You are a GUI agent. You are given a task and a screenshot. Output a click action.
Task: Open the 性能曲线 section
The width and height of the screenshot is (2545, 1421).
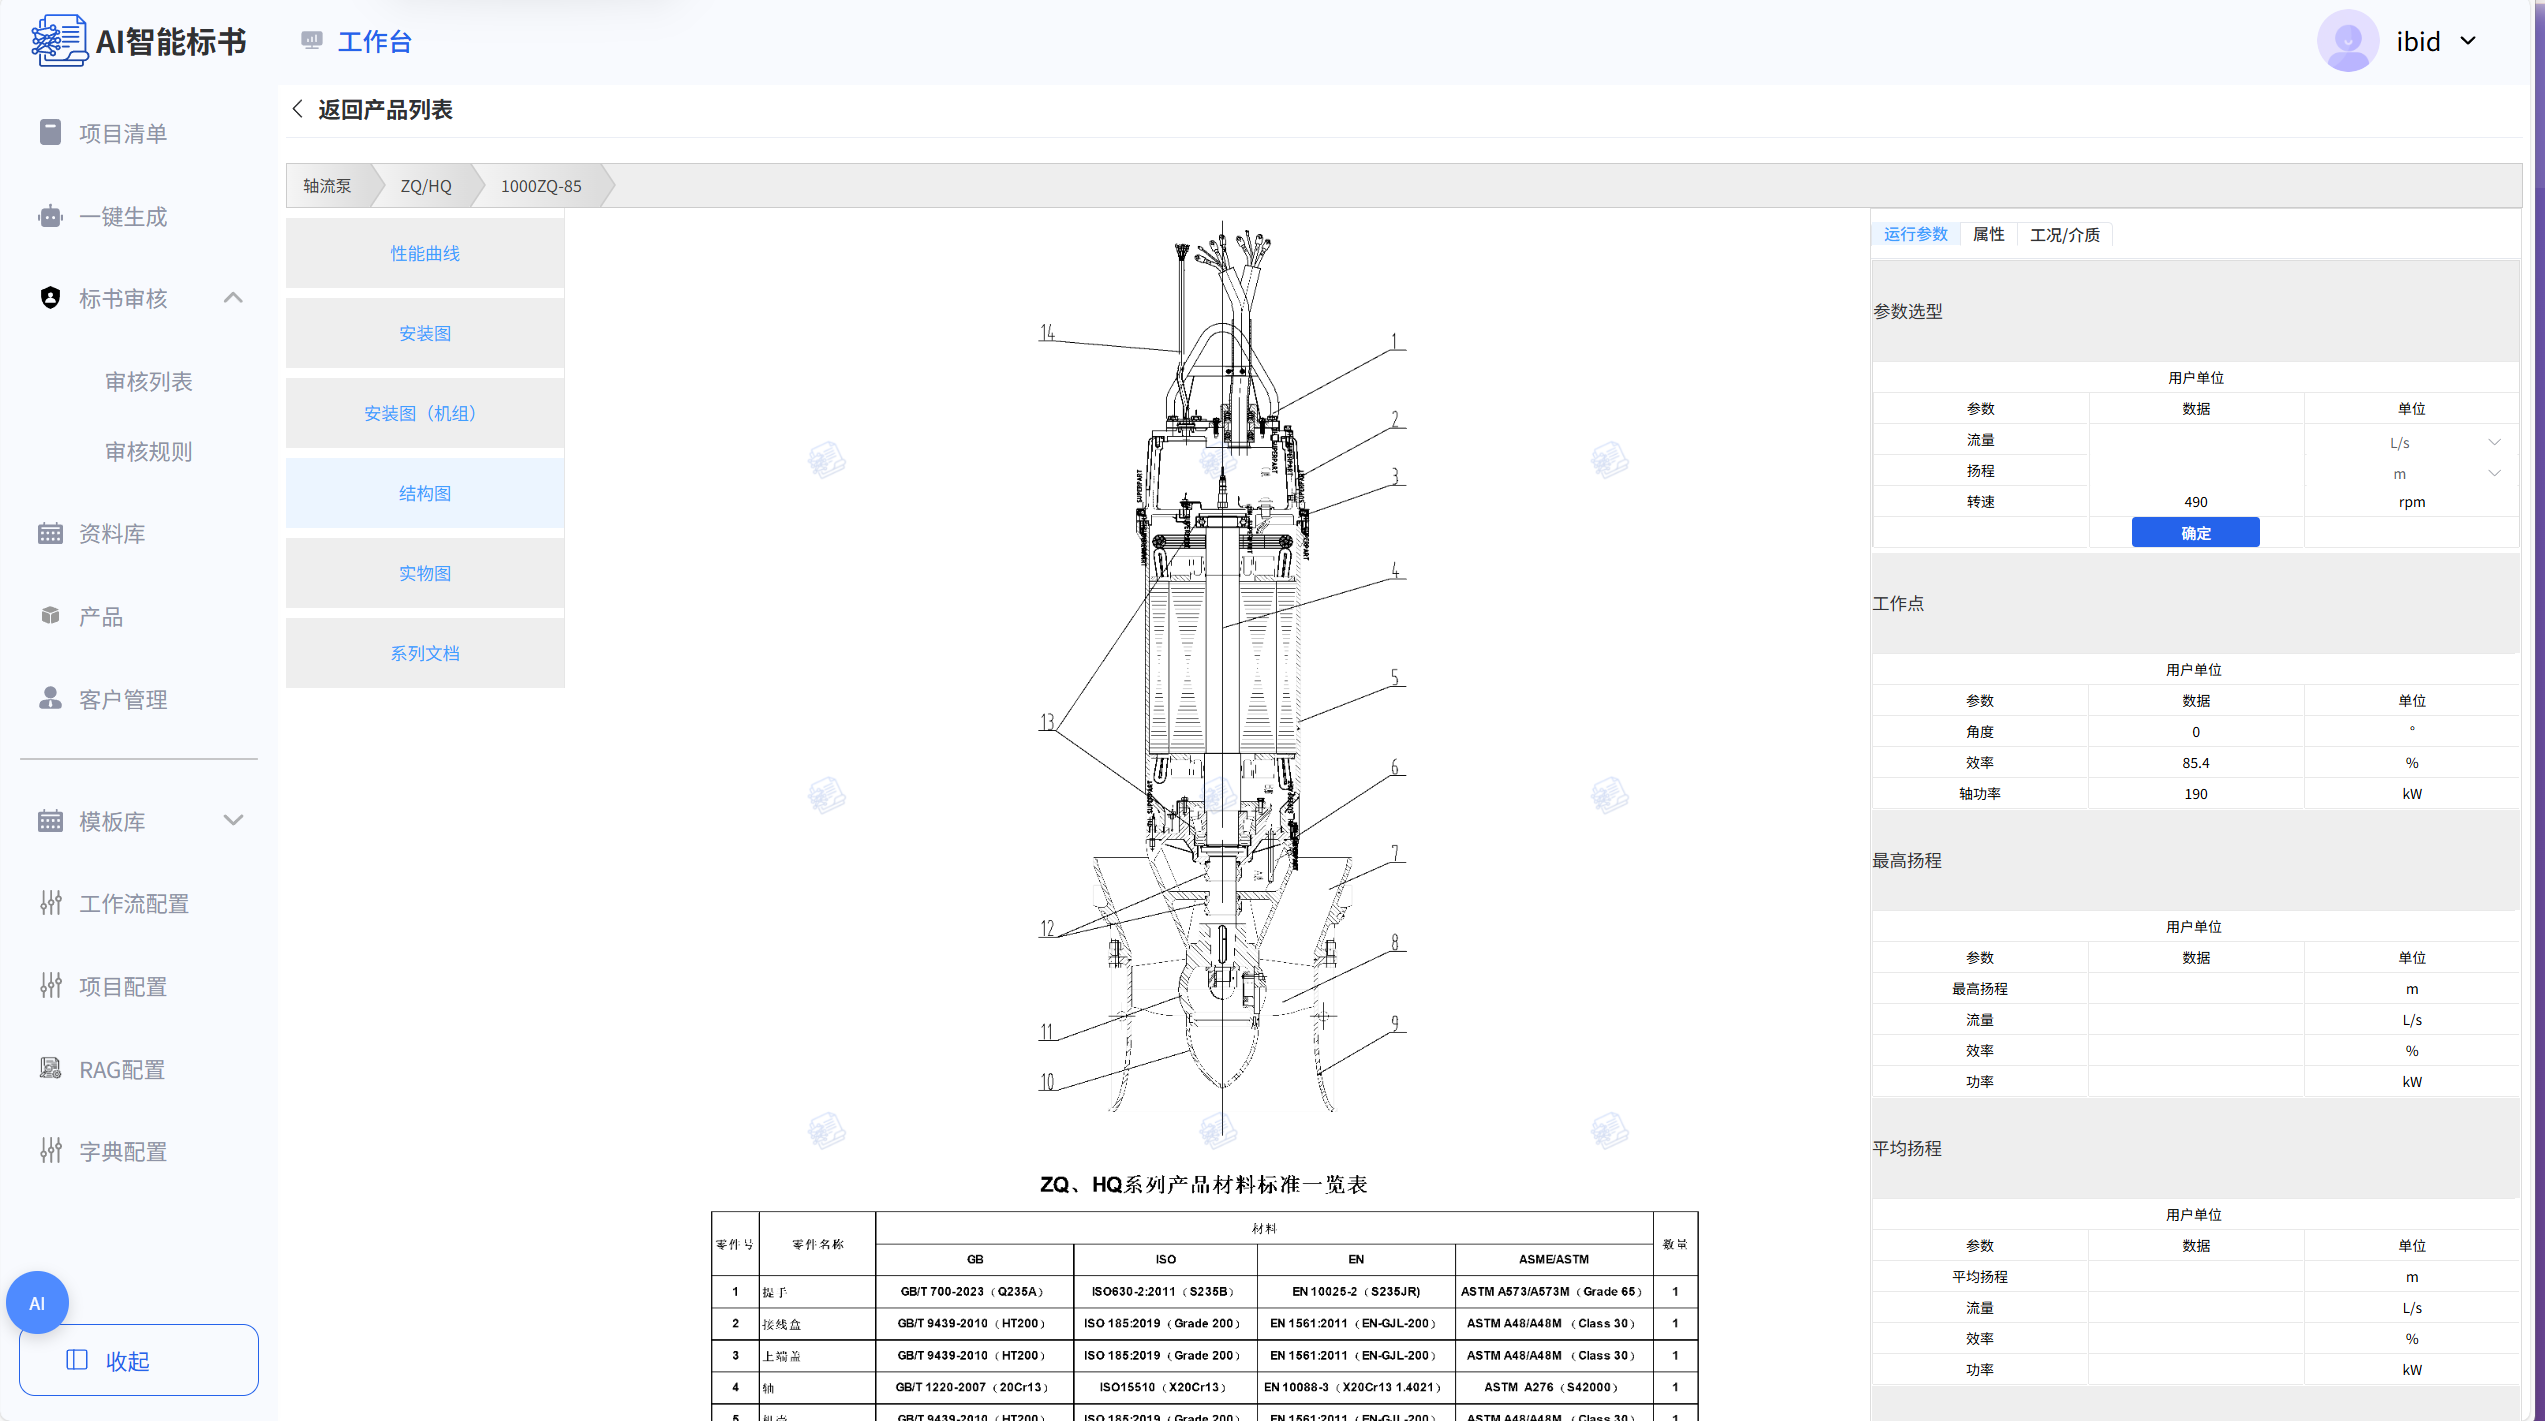click(425, 253)
